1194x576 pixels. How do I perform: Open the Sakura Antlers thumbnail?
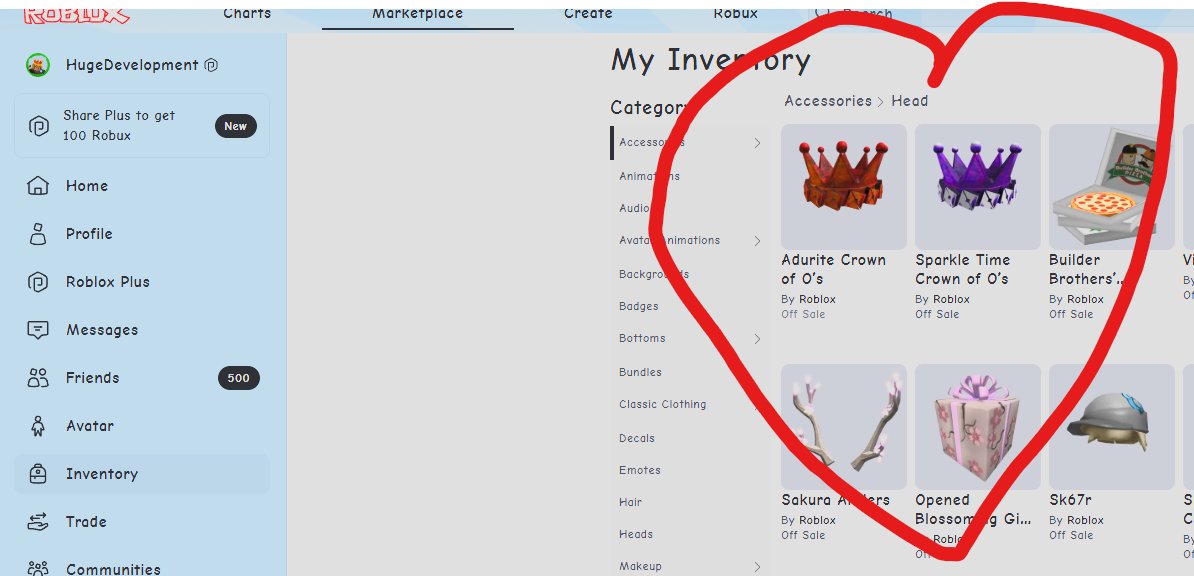tap(844, 427)
